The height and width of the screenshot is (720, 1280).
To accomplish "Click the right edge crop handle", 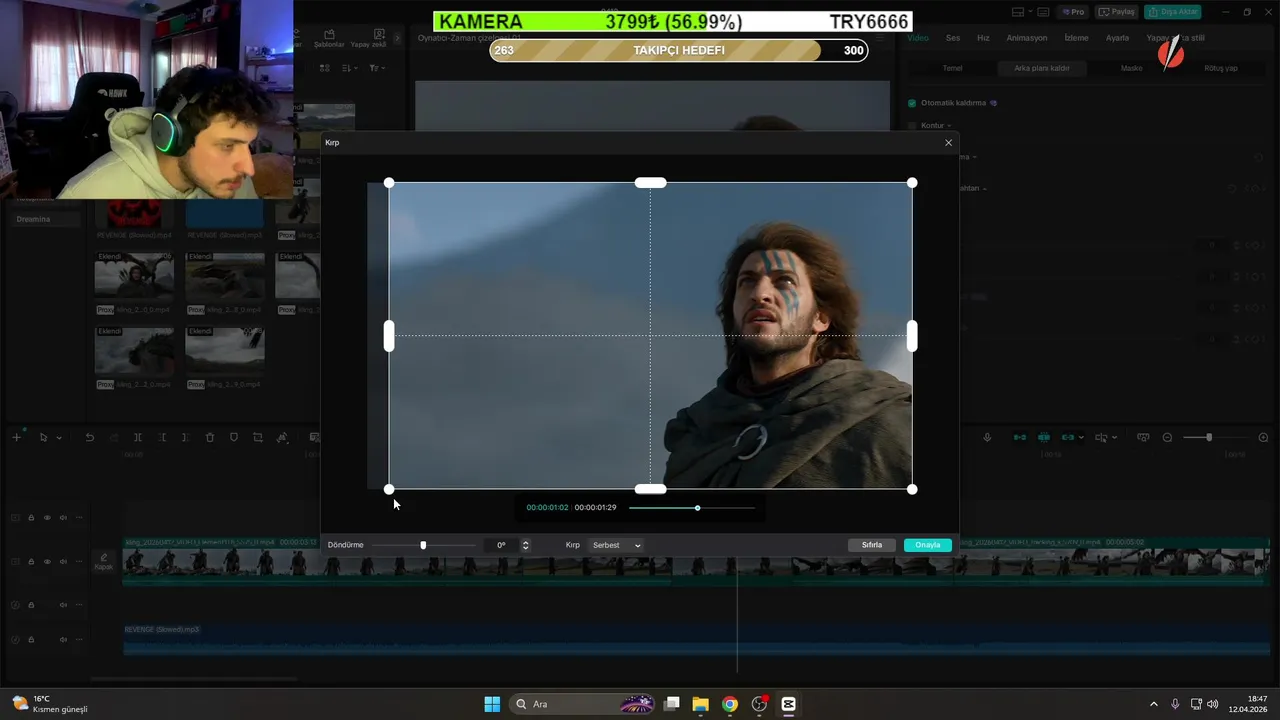I will tap(912, 336).
